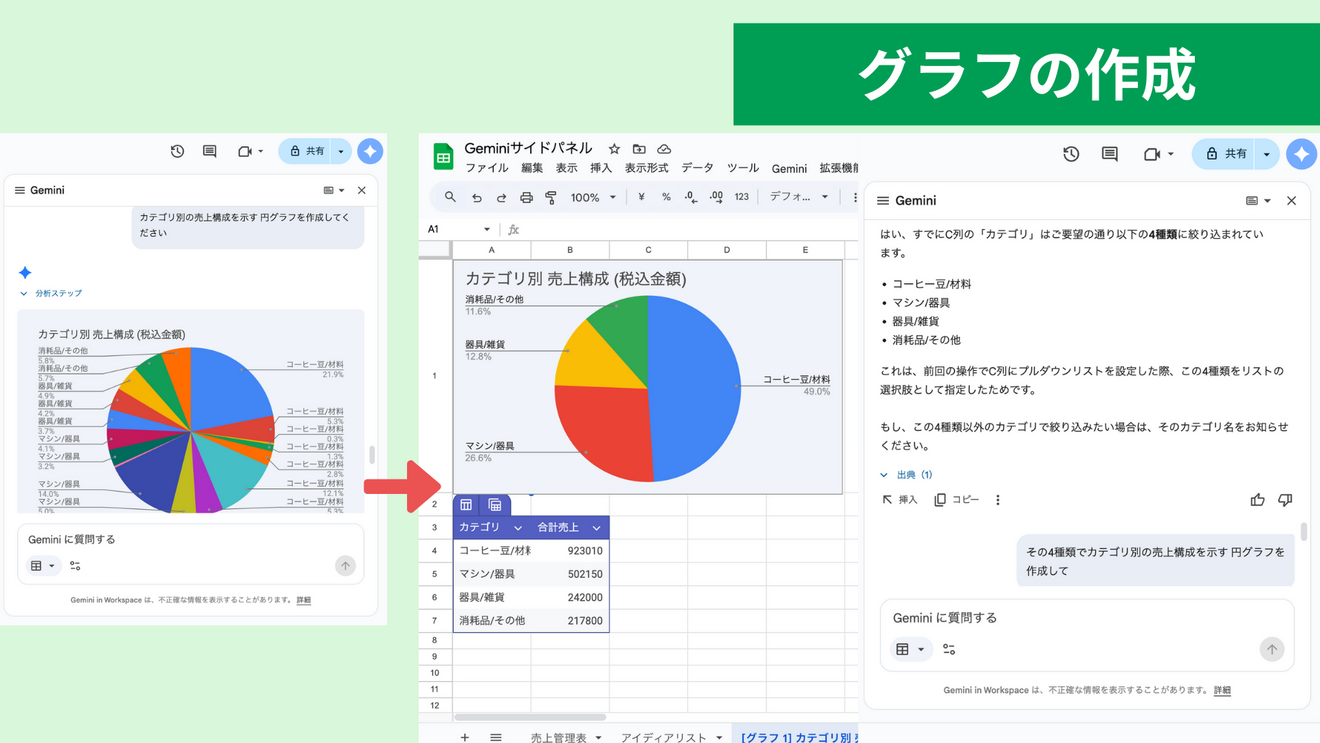Decrease decimal places
The width and height of the screenshot is (1320, 743).
pos(691,198)
